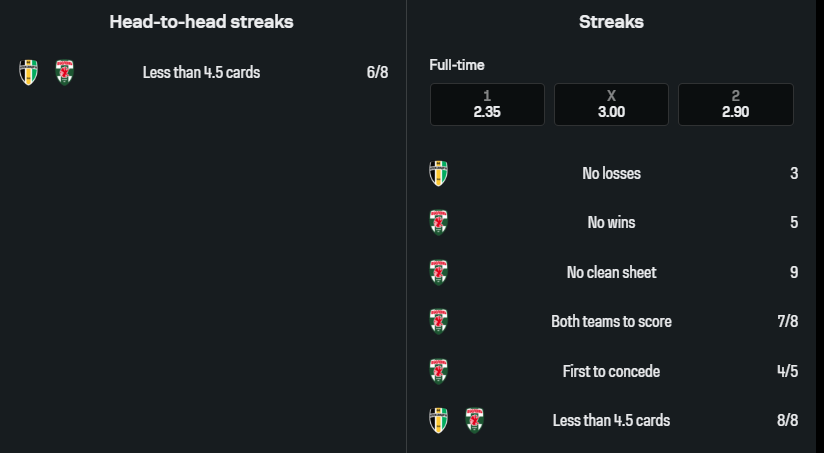
Task: Click the No losses streak label
Action: tap(611, 173)
